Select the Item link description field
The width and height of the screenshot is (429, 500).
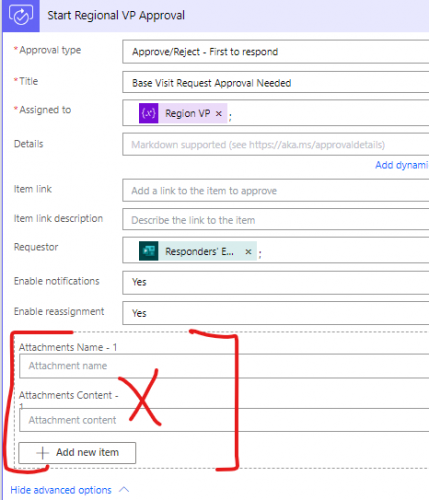[x=276, y=220]
